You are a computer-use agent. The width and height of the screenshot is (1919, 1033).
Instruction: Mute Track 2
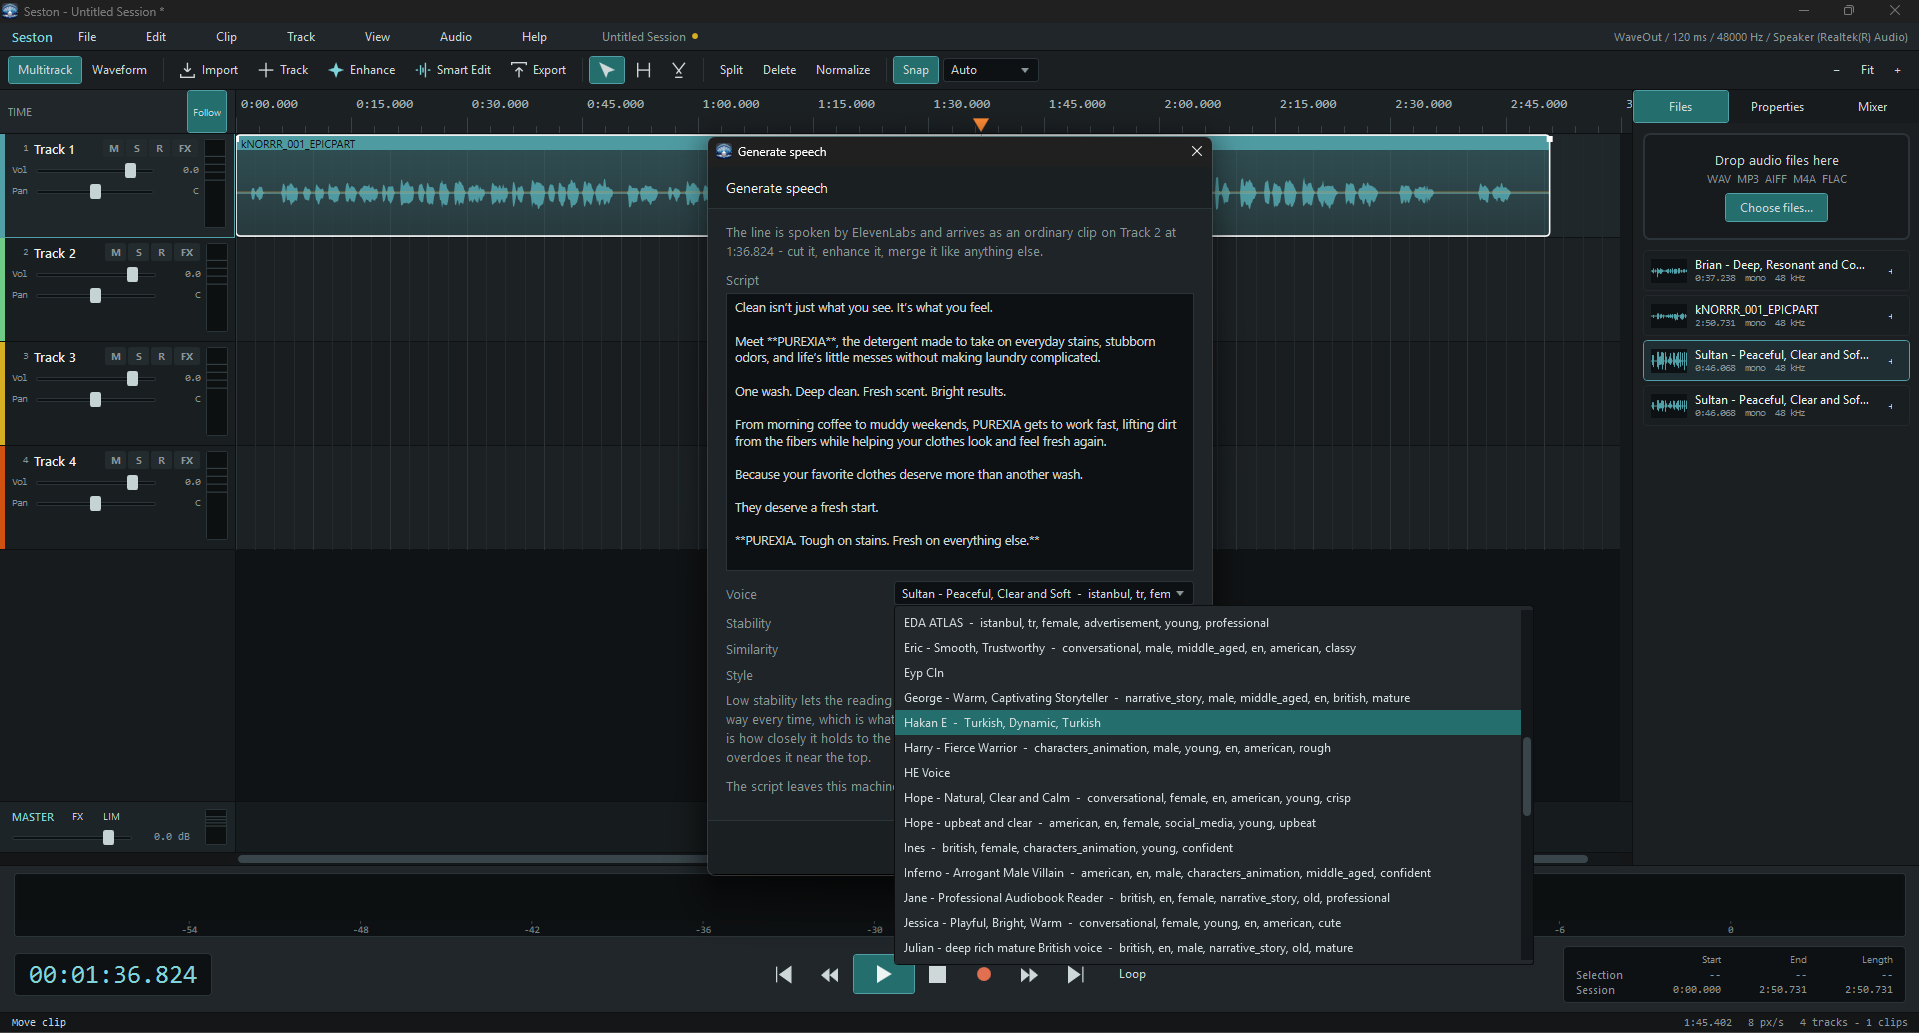(x=116, y=253)
